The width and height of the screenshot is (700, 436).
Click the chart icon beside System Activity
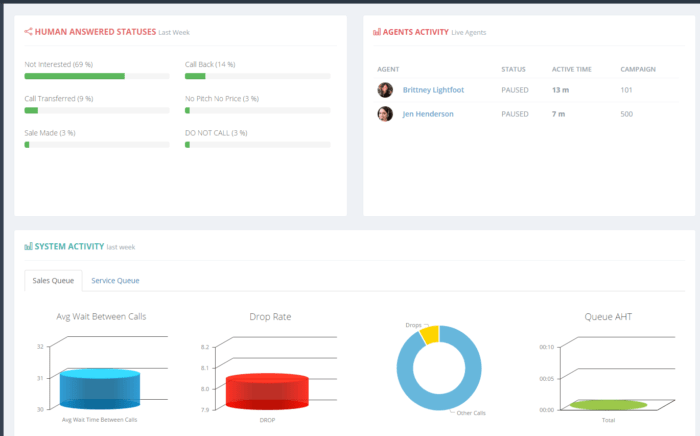coord(29,246)
